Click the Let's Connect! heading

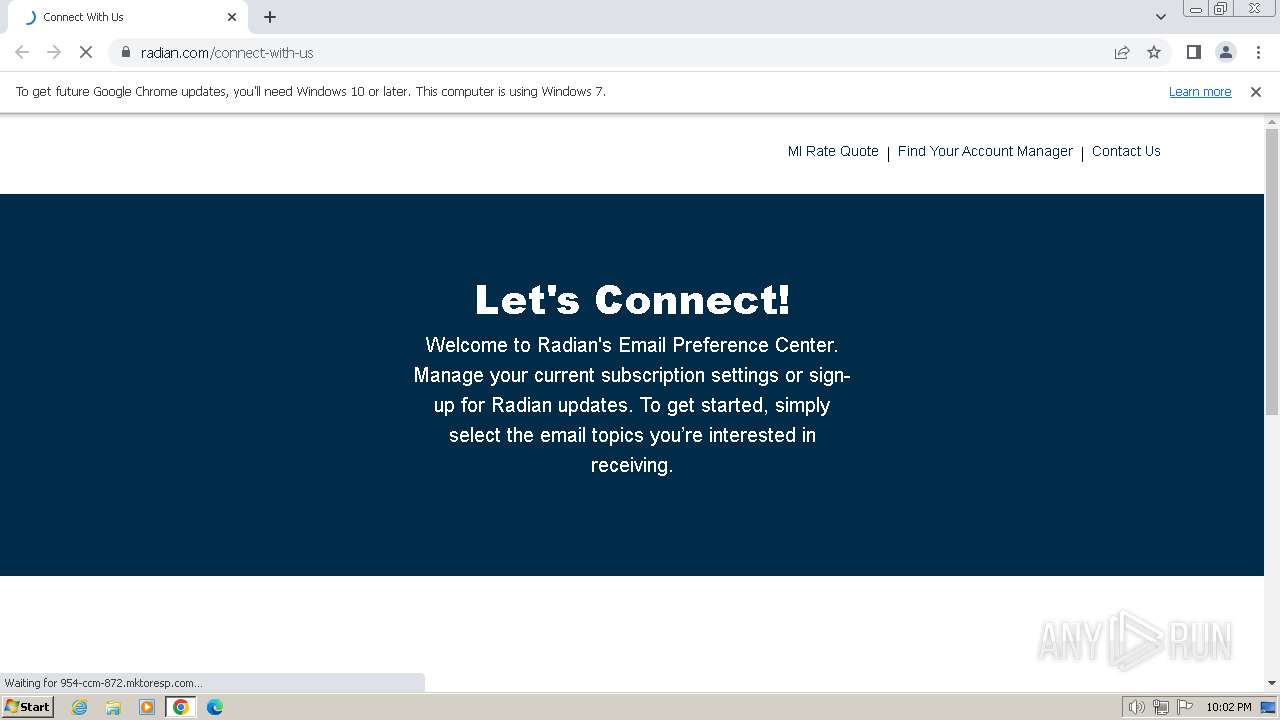(x=632, y=300)
